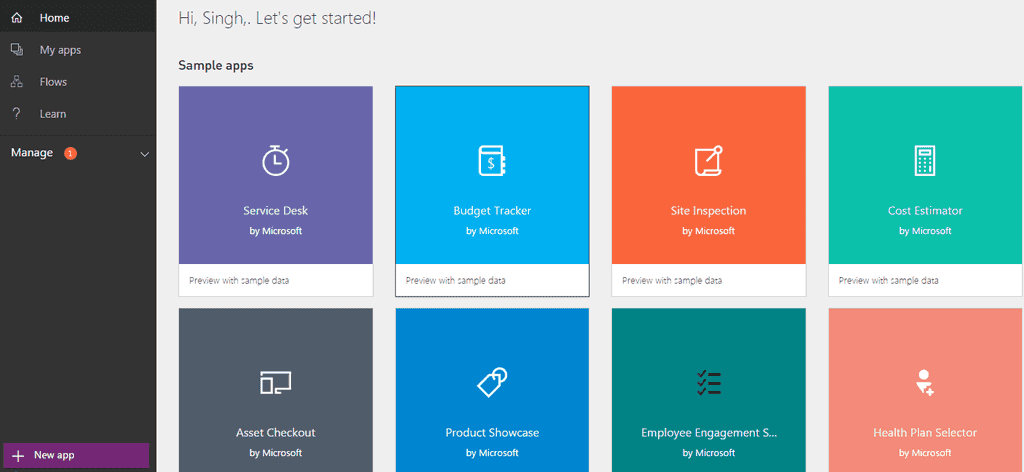Preview Service Desk with sample data

(x=239, y=281)
